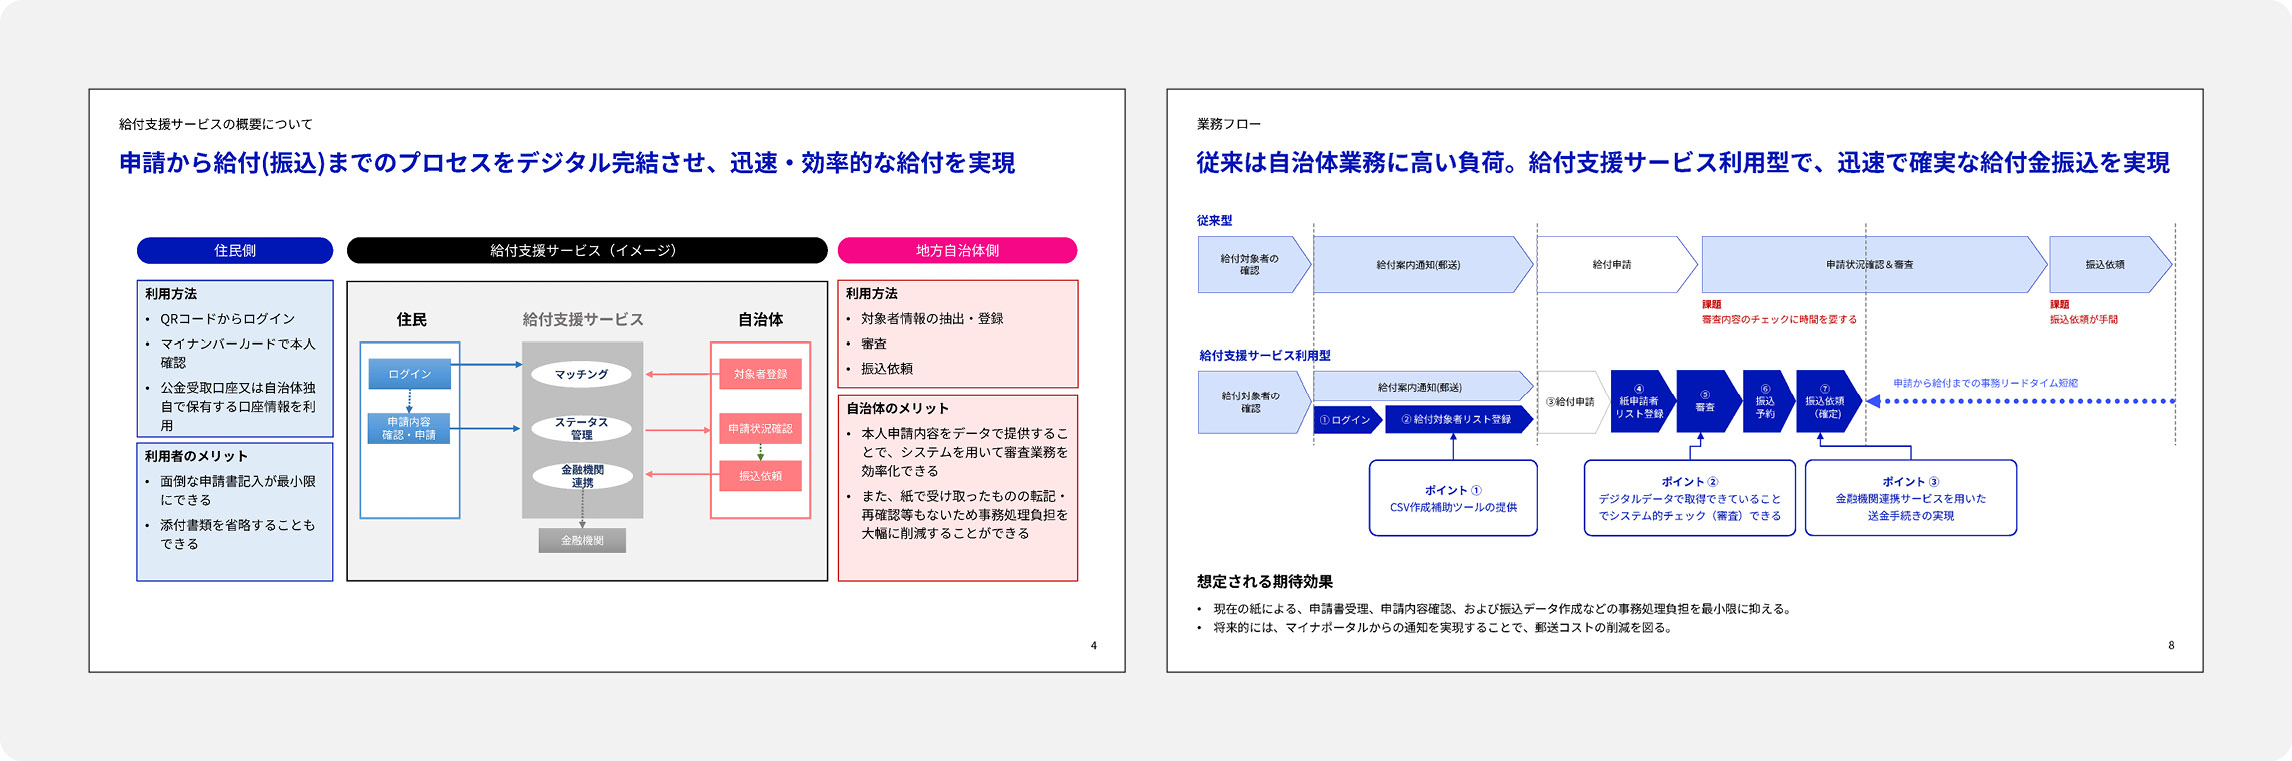Click the white 給付申請 arrow in 従来型 row
Image resolution: width=2292 pixels, height=761 pixels.
(x=1617, y=265)
